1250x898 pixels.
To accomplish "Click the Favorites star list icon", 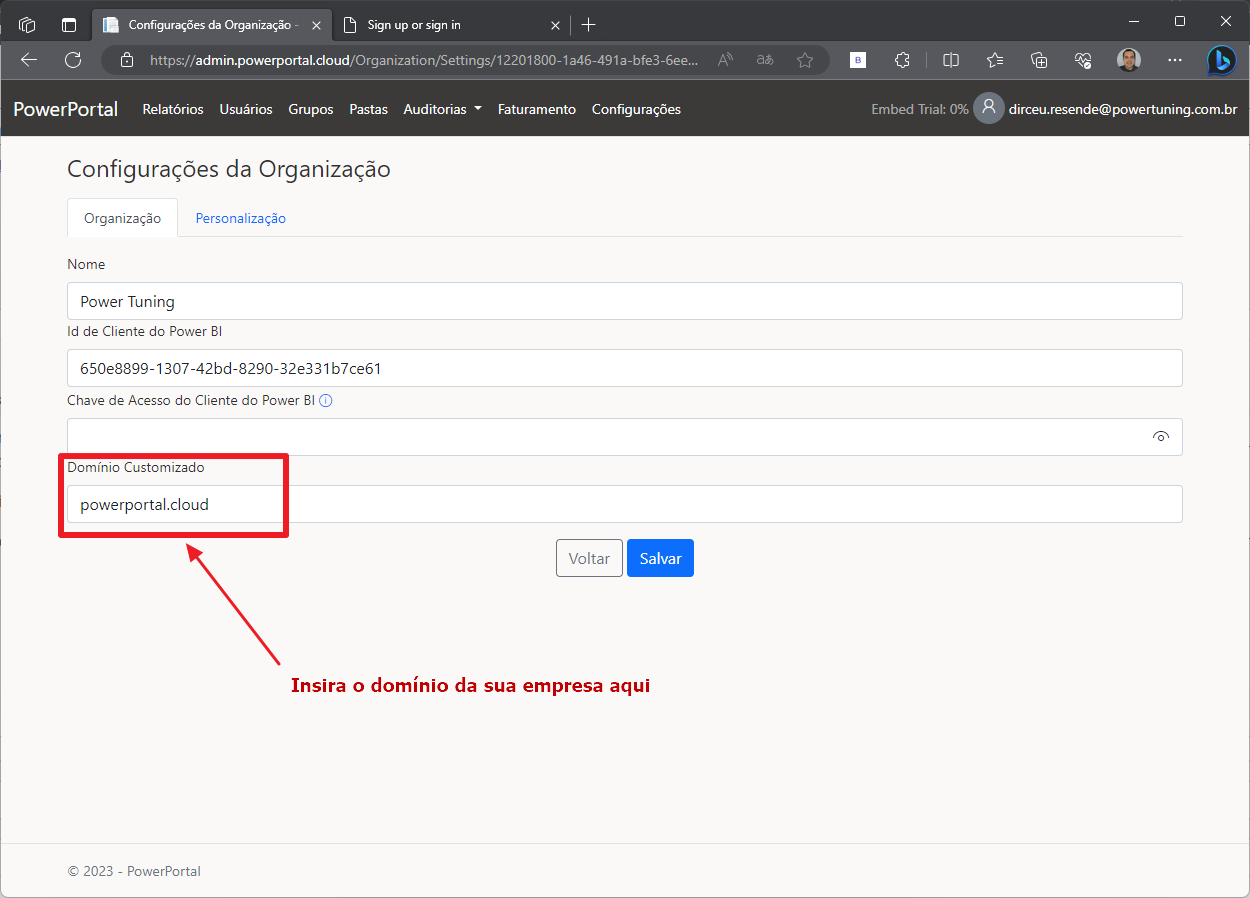I will [x=994, y=60].
